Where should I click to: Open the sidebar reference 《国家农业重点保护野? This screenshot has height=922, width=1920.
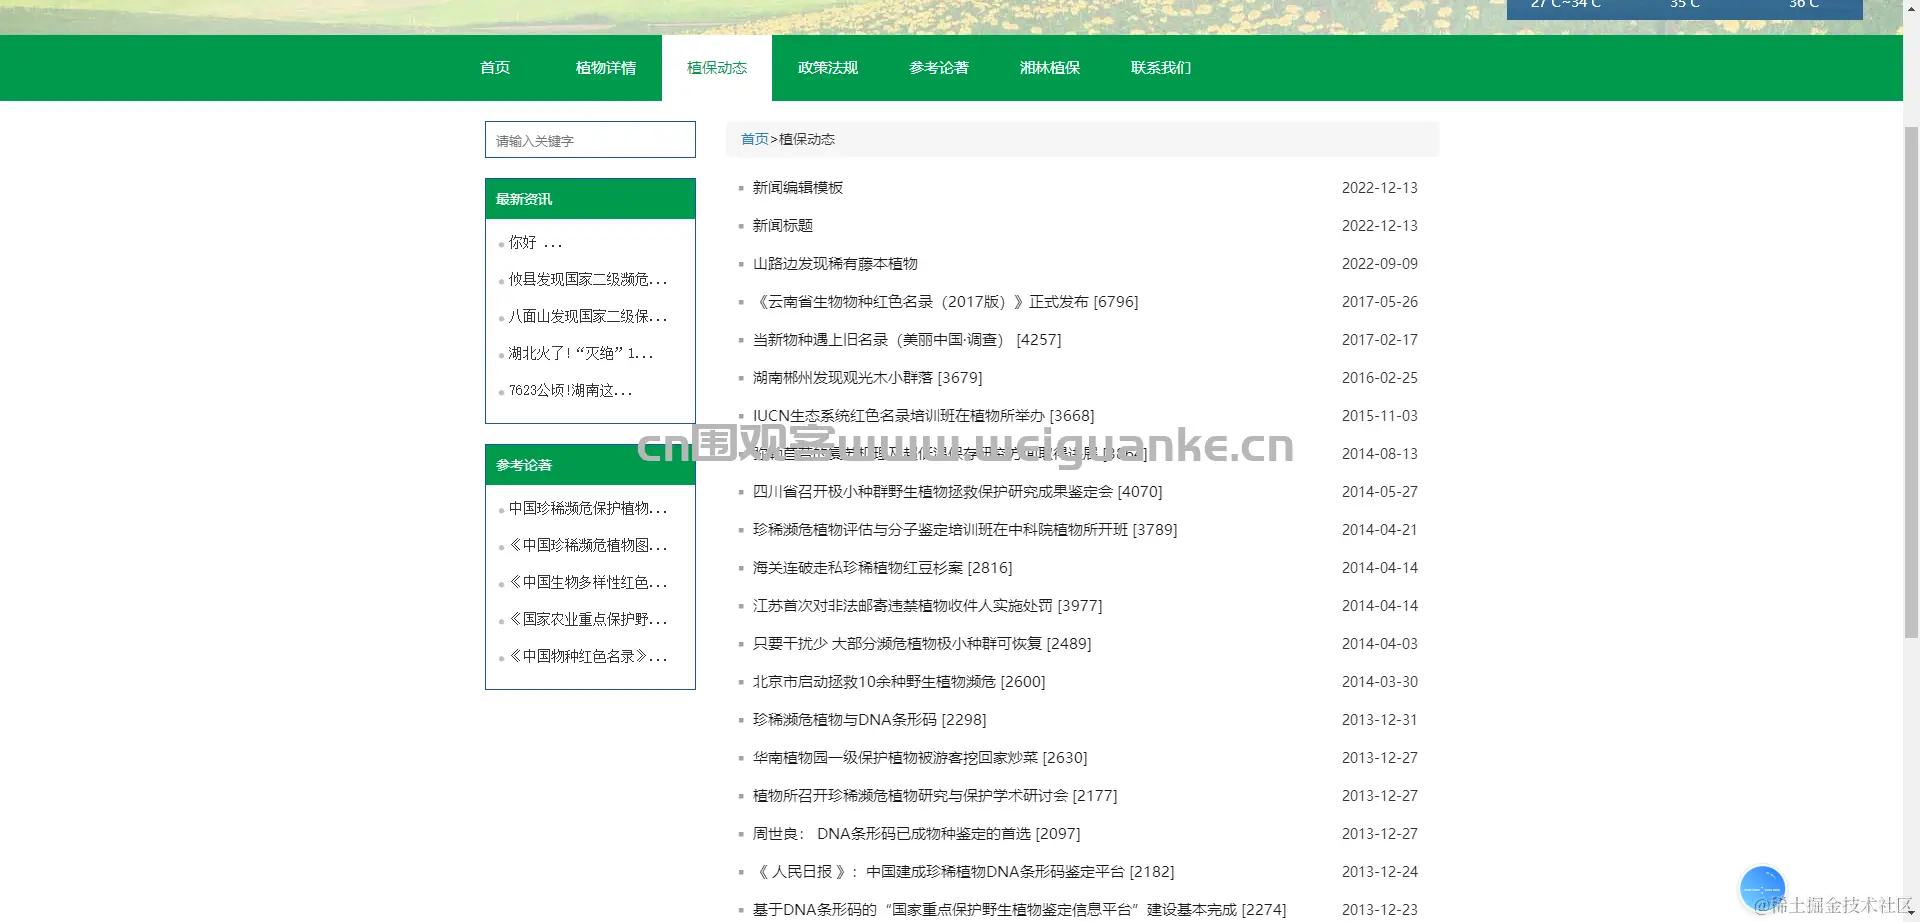[587, 620]
